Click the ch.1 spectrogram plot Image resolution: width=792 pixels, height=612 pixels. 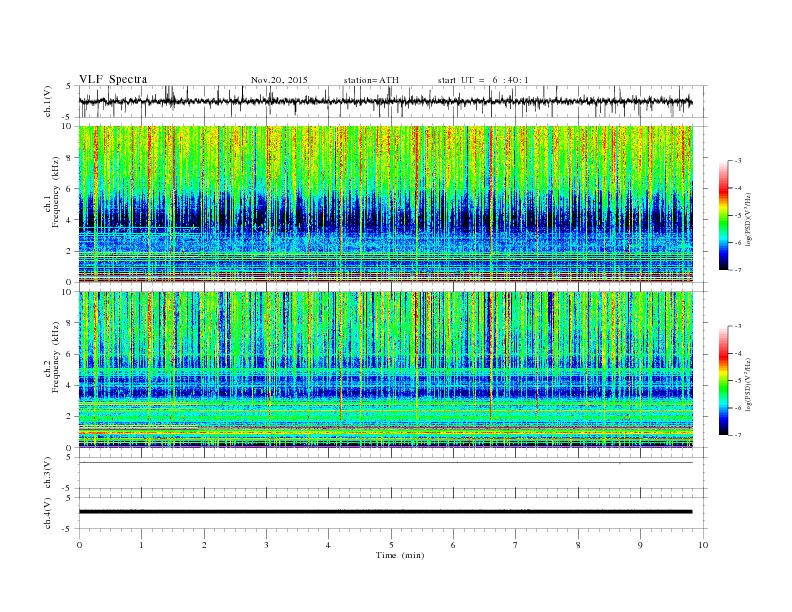[x=386, y=204]
